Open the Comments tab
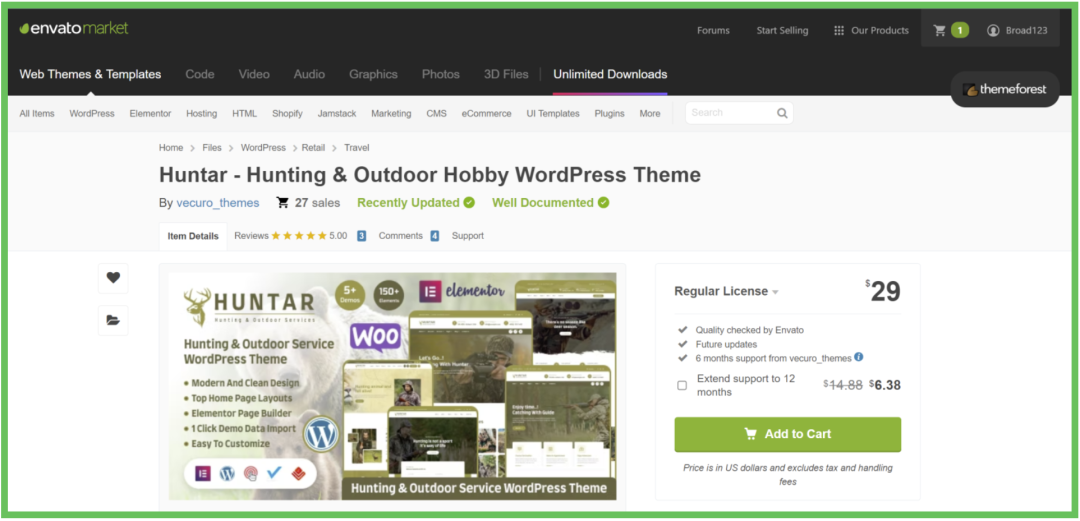This screenshot has width=1080, height=521. [400, 236]
